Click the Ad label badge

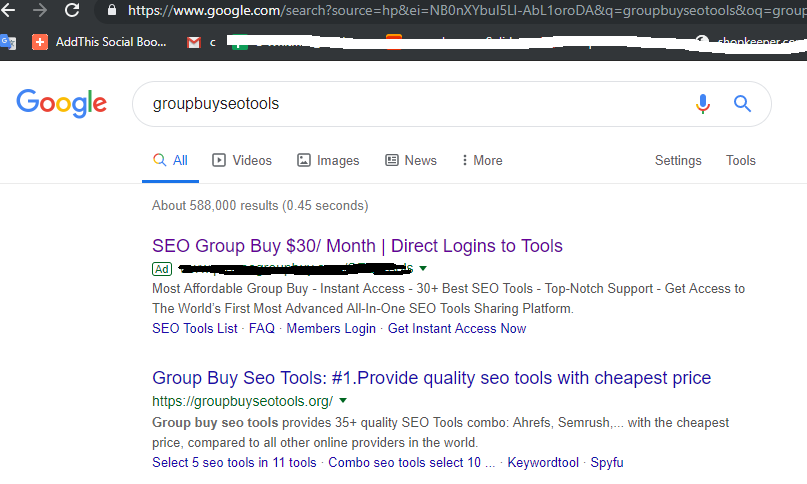point(162,269)
